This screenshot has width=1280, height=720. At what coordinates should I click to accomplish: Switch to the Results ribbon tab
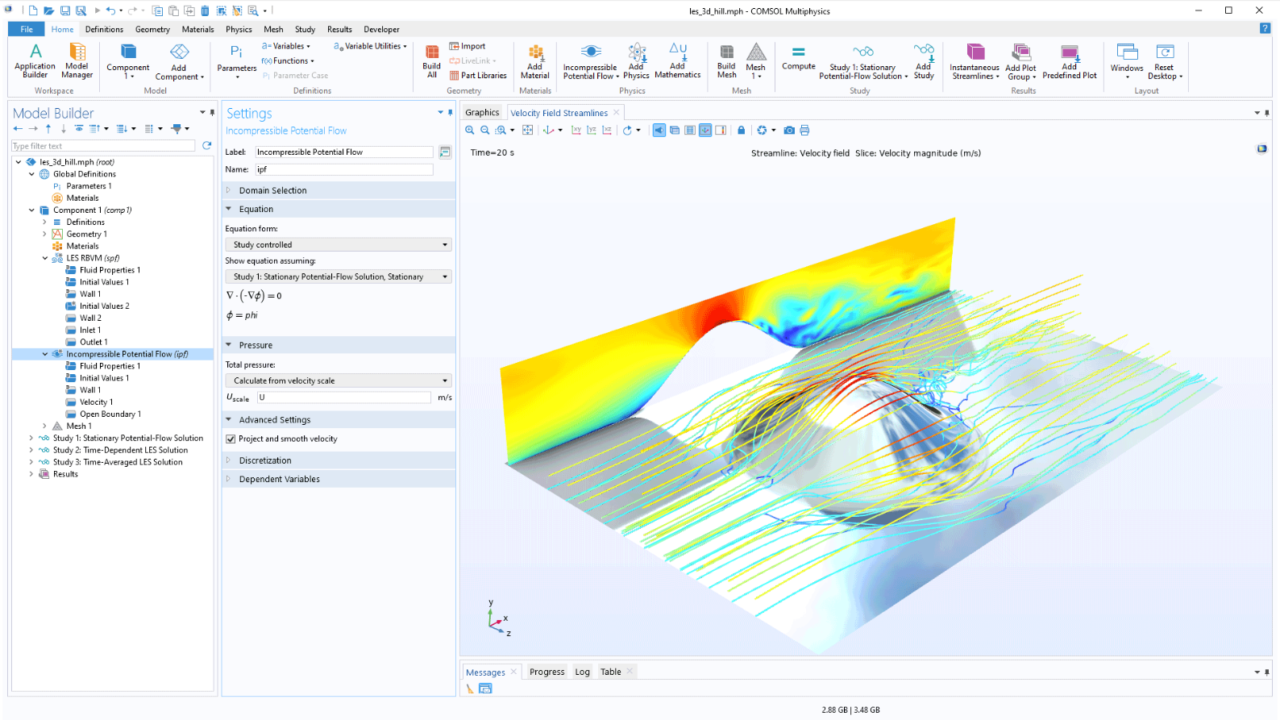(339, 29)
